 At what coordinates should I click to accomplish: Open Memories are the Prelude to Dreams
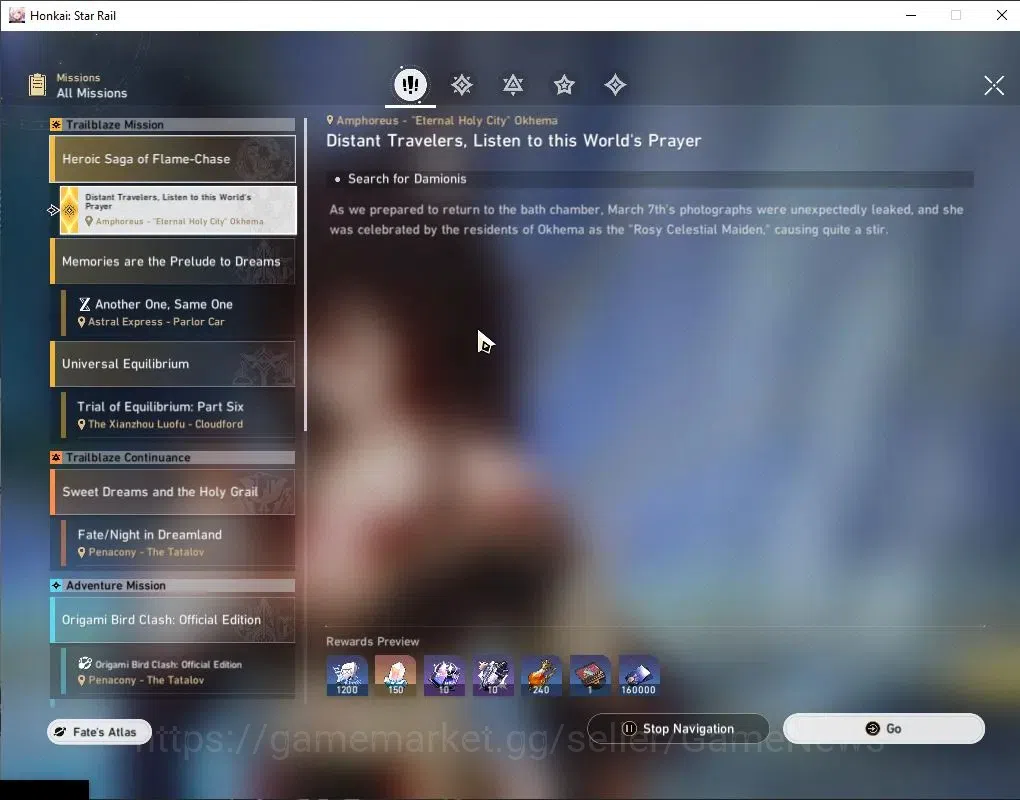(x=173, y=261)
